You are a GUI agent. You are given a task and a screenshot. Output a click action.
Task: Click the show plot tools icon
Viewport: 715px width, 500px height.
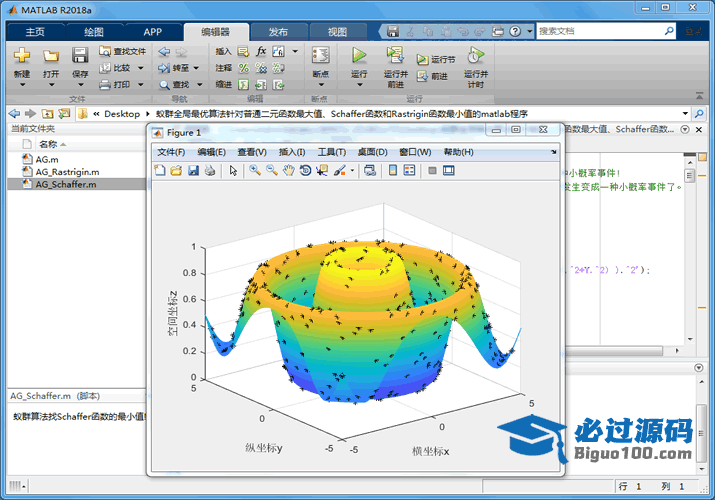[x=449, y=170]
